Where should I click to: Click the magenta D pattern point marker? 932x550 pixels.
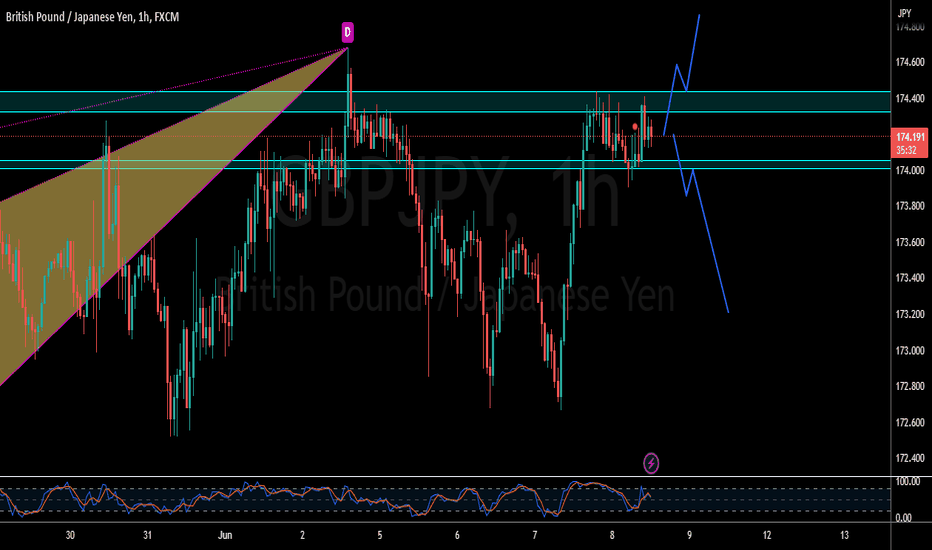tap(348, 32)
